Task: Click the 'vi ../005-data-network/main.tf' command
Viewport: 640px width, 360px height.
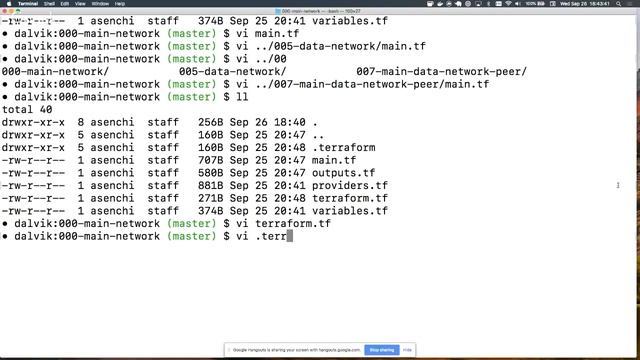Action: [331, 46]
